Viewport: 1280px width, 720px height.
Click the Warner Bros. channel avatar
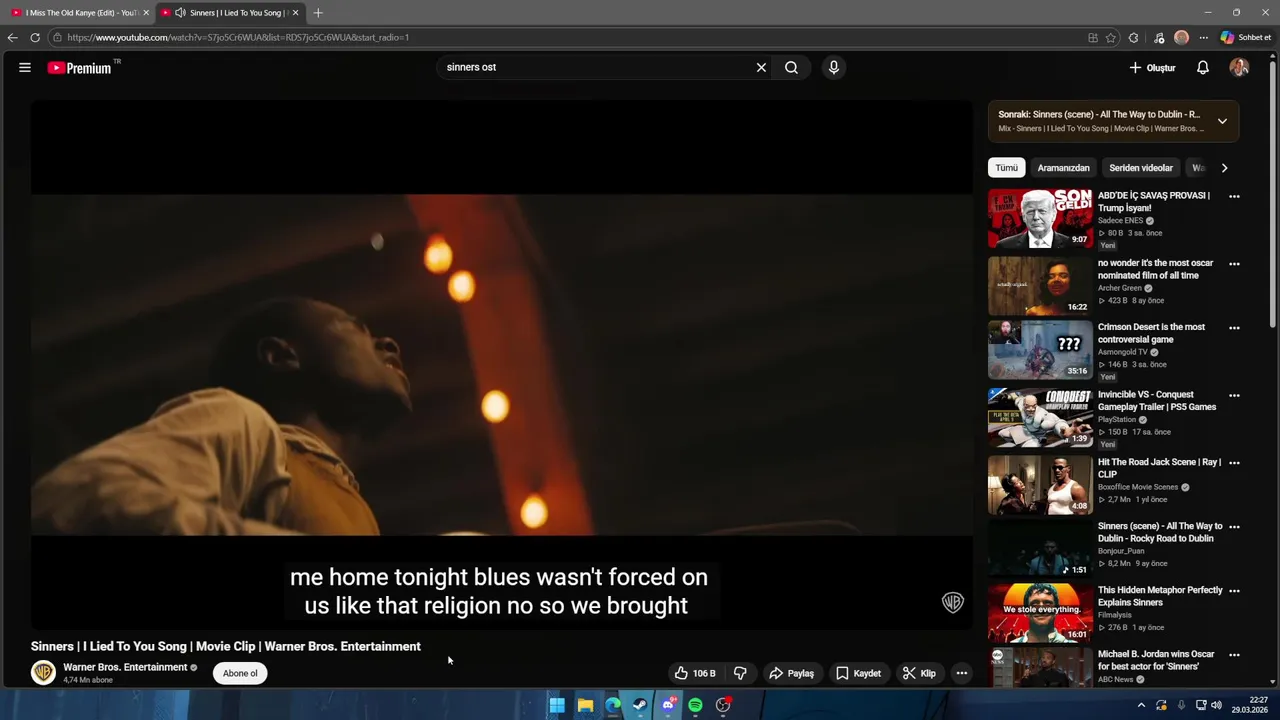pyautogui.click(x=43, y=672)
